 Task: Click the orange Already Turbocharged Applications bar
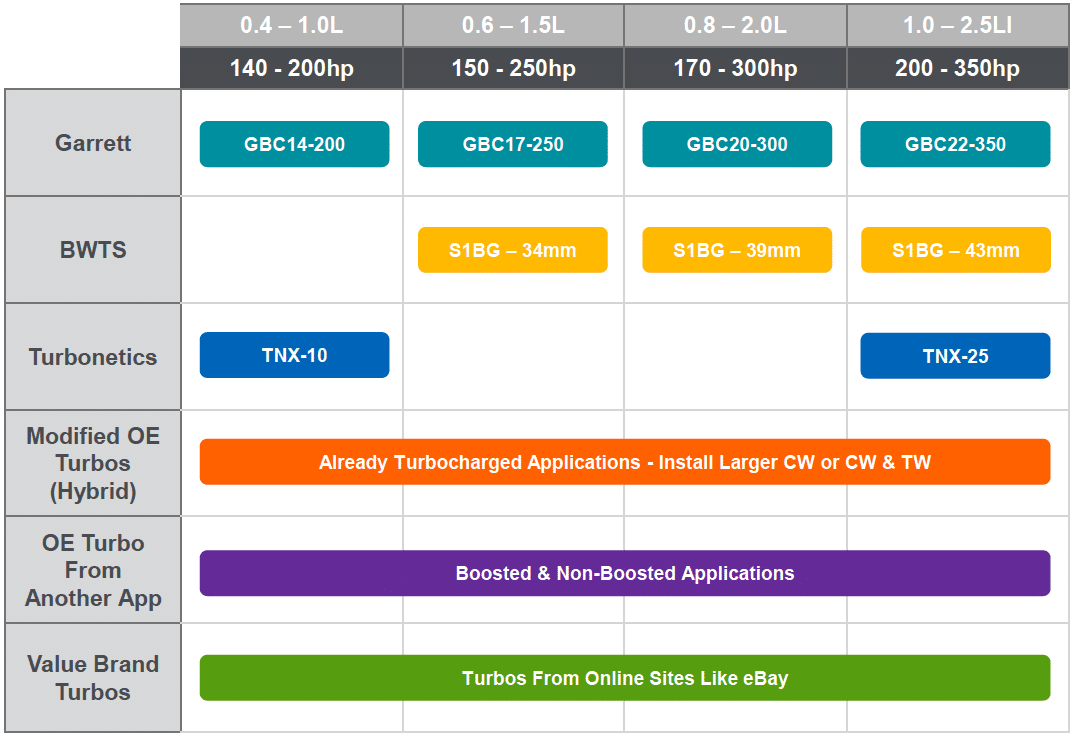(x=625, y=462)
